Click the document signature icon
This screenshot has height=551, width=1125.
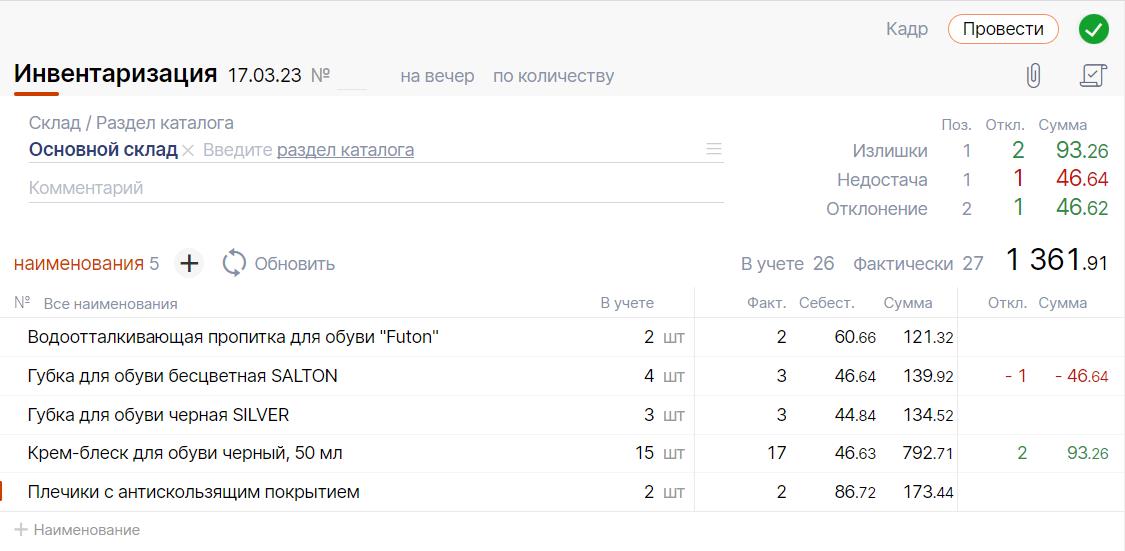pos(1093,75)
